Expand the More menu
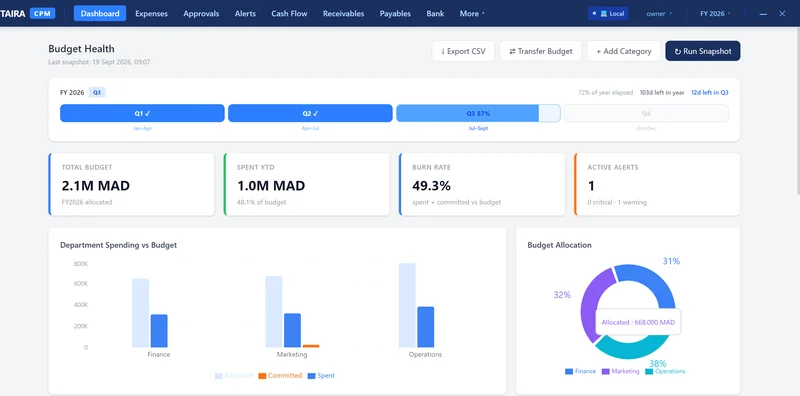The width and height of the screenshot is (800, 396). pos(472,13)
